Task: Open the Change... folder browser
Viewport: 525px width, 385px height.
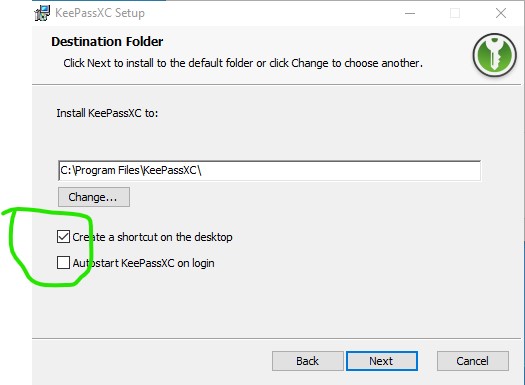Action: [94, 197]
